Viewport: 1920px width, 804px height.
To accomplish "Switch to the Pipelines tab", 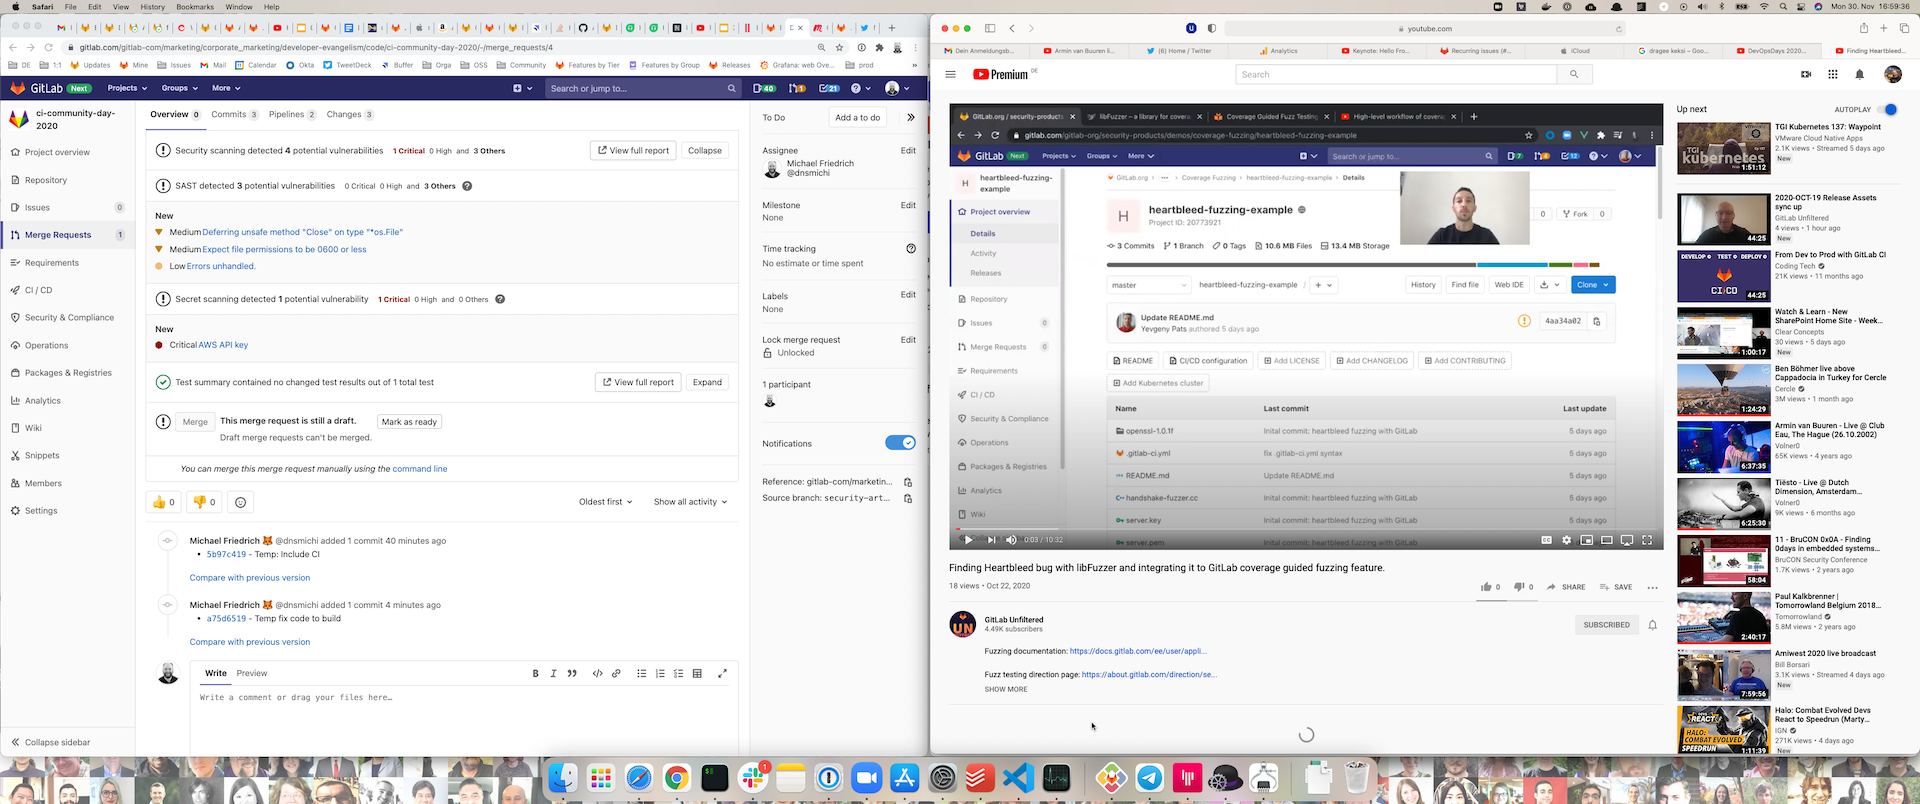I will [x=292, y=114].
